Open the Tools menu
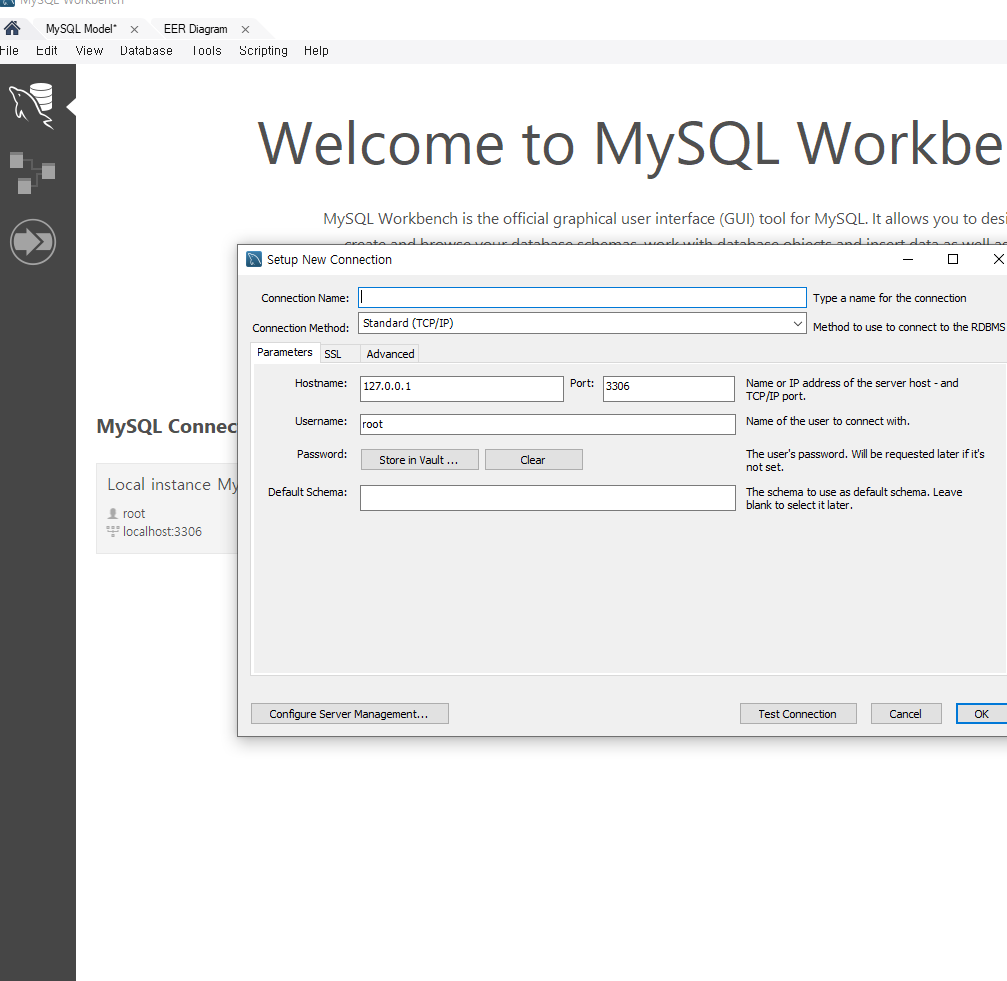1007x981 pixels. click(207, 51)
